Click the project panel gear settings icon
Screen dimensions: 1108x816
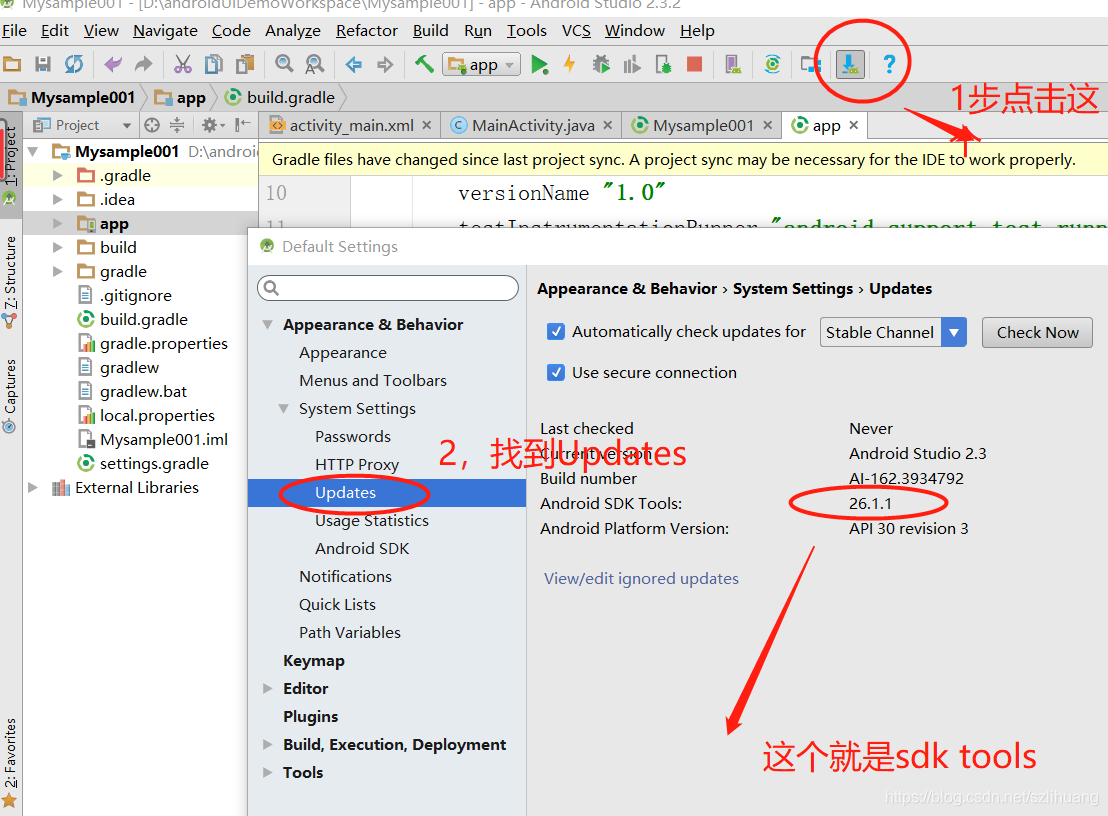tap(212, 125)
